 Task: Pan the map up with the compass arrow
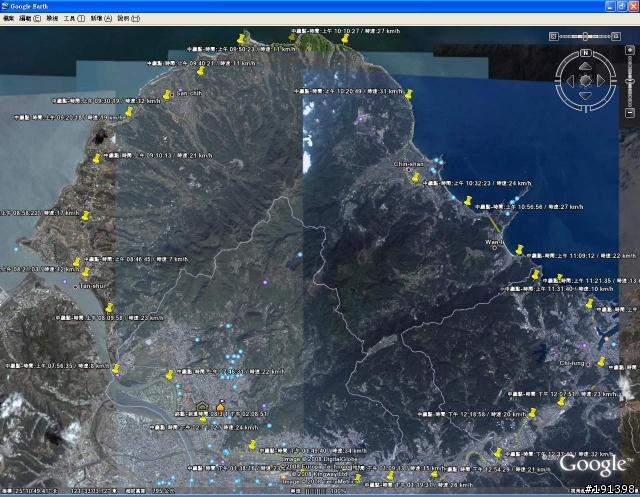click(x=585, y=66)
